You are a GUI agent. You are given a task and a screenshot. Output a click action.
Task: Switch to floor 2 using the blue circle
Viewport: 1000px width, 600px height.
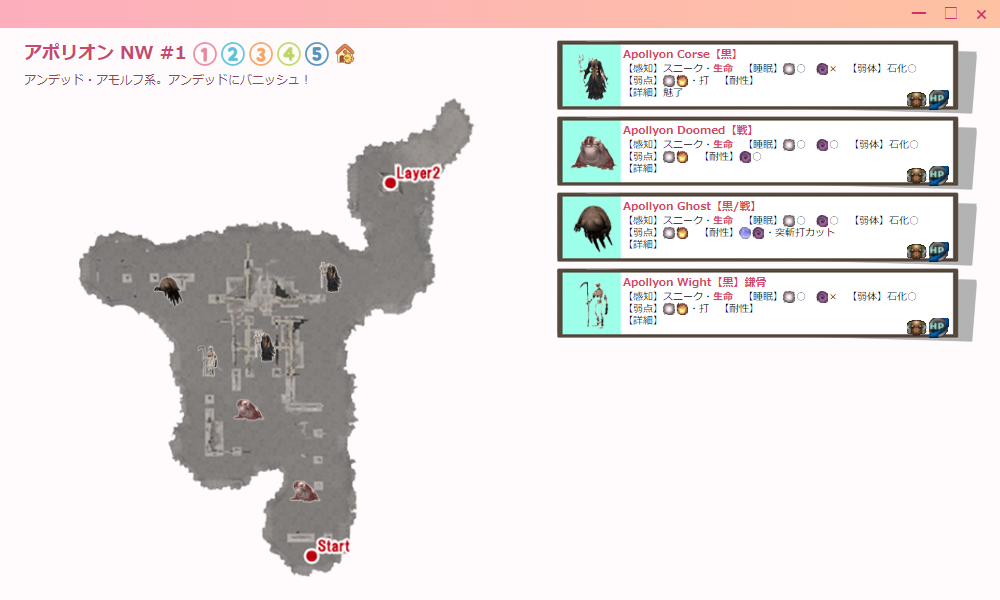pyautogui.click(x=232, y=54)
